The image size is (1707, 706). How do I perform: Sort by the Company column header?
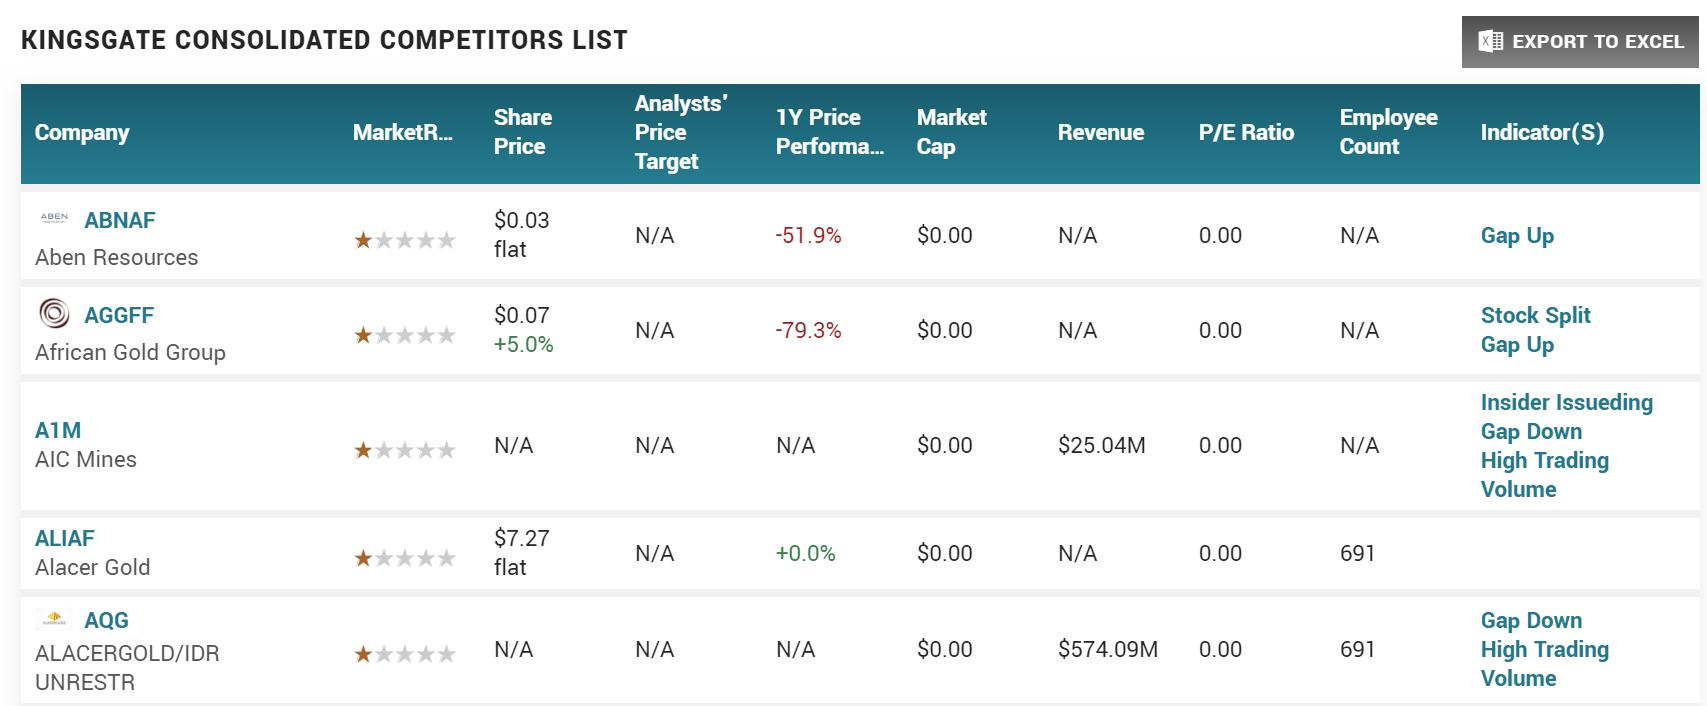coord(82,133)
